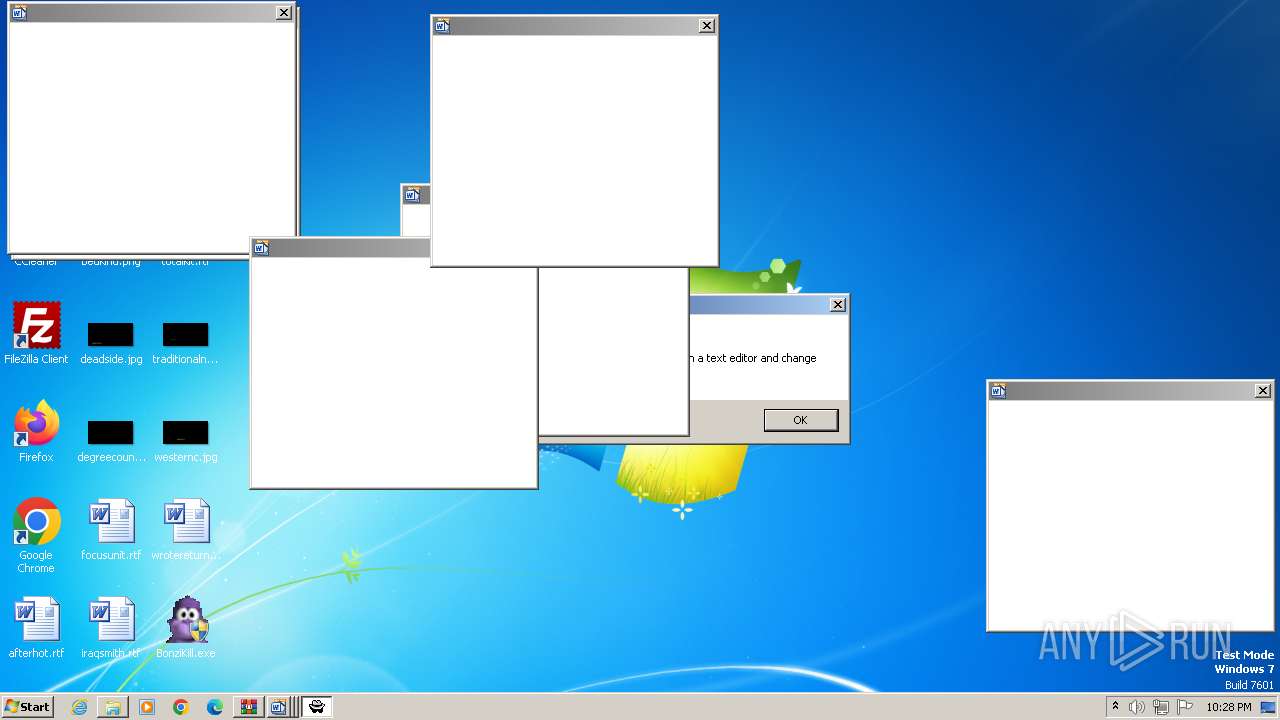Click the 'a text editor and change' message text
Image resolution: width=1280 pixels, height=720 pixels.
[x=757, y=358]
